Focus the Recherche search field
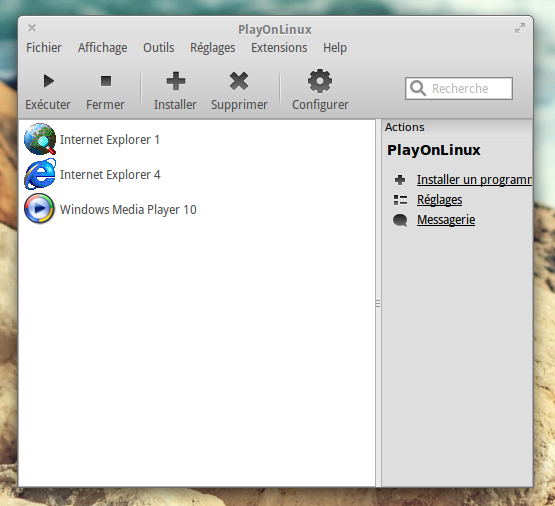Image resolution: width=555 pixels, height=506 pixels. coord(459,88)
